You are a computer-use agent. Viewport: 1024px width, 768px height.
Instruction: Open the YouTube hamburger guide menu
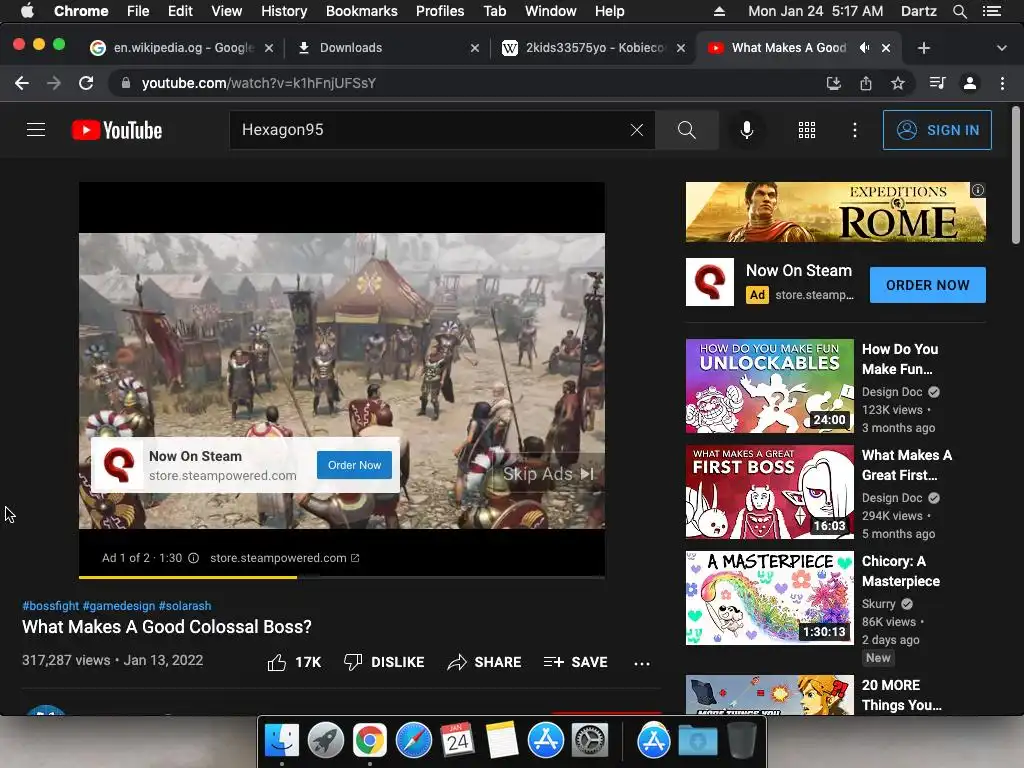pyautogui.click(x=36, y=130)
